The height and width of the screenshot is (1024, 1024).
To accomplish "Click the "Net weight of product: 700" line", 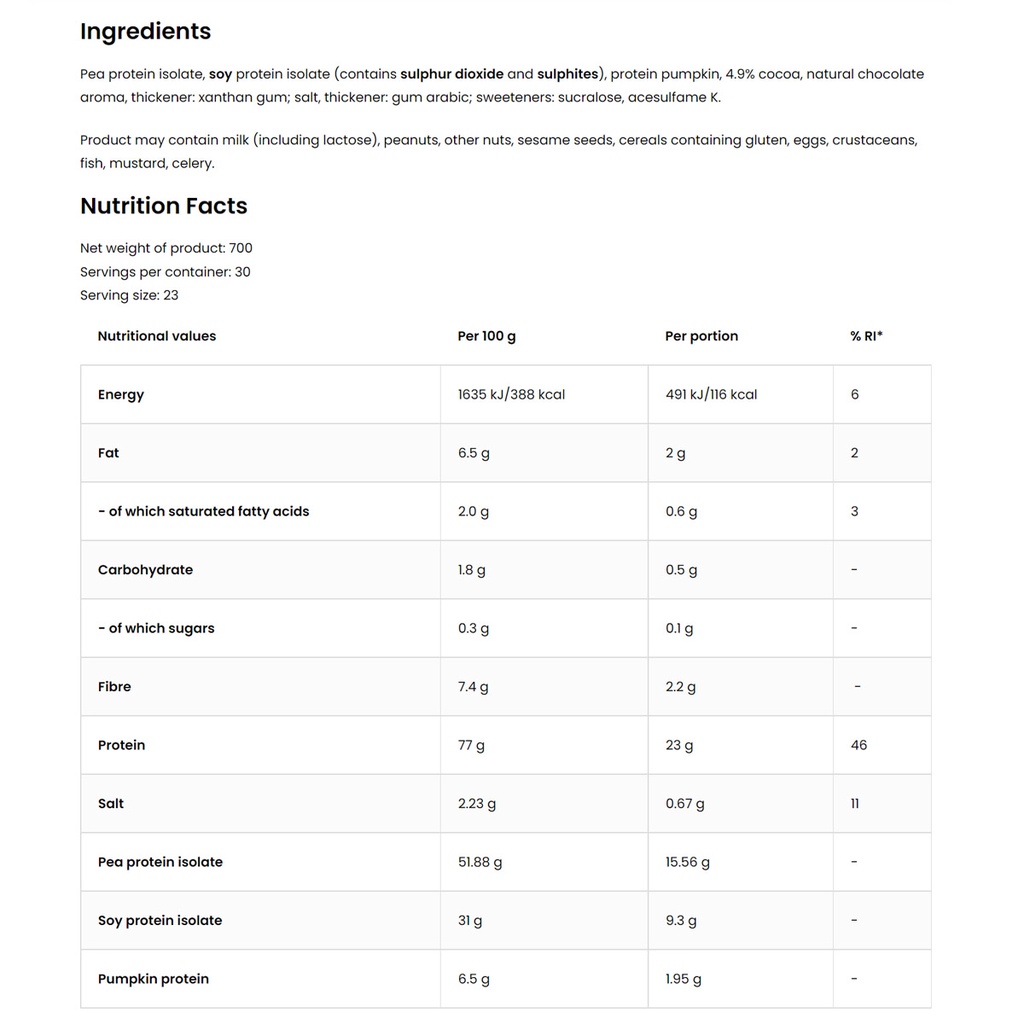I will 166,248.
